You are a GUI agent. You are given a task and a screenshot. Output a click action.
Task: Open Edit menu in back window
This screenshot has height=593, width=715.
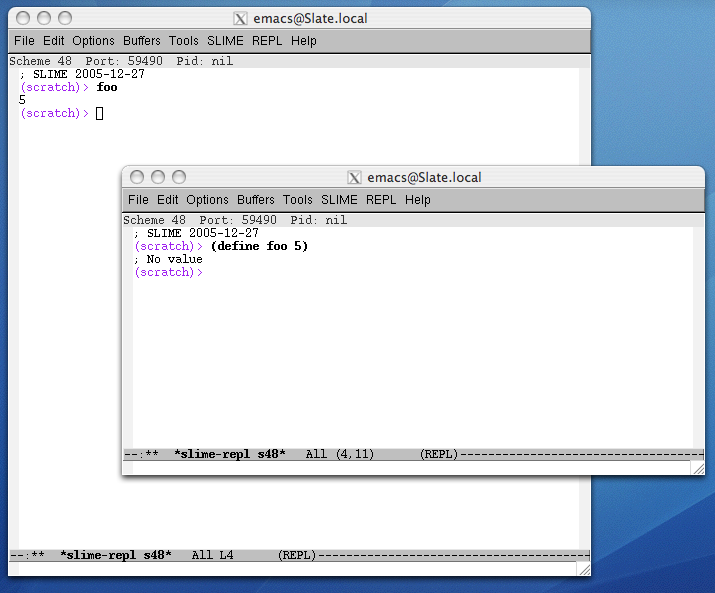(54, 41)
